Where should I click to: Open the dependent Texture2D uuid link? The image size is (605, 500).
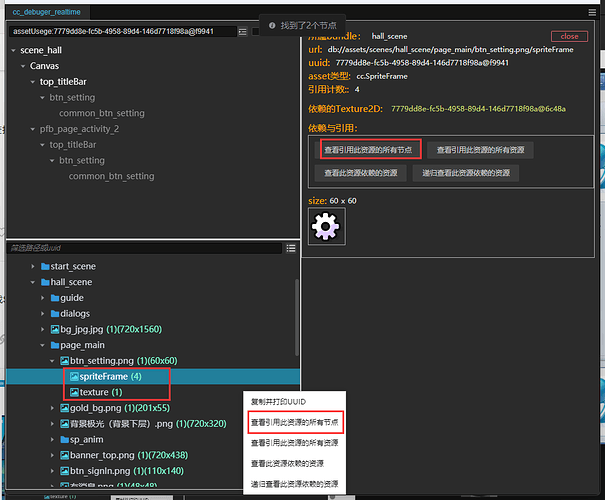(478, 109)
